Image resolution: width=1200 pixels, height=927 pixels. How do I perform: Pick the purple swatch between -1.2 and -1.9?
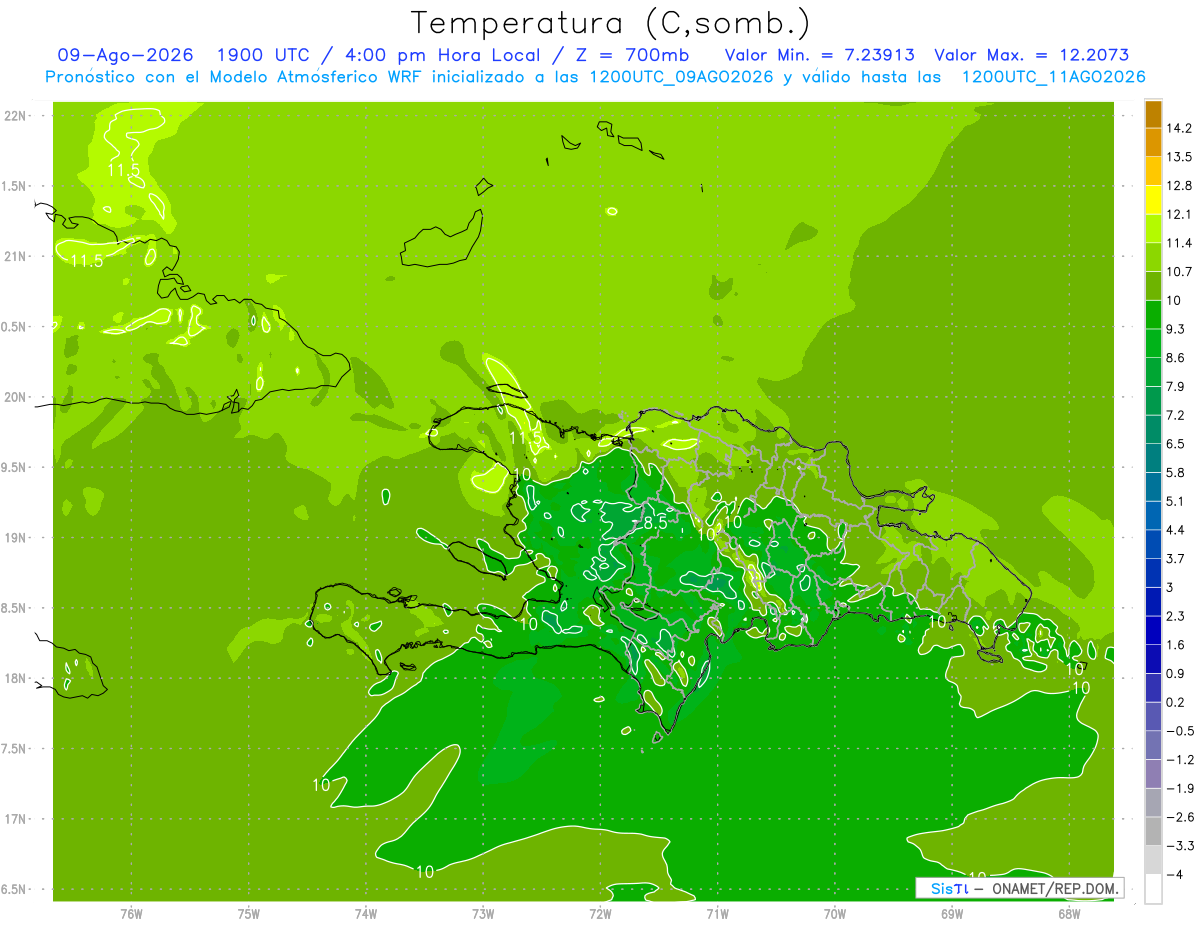(x=1153, y=774)
